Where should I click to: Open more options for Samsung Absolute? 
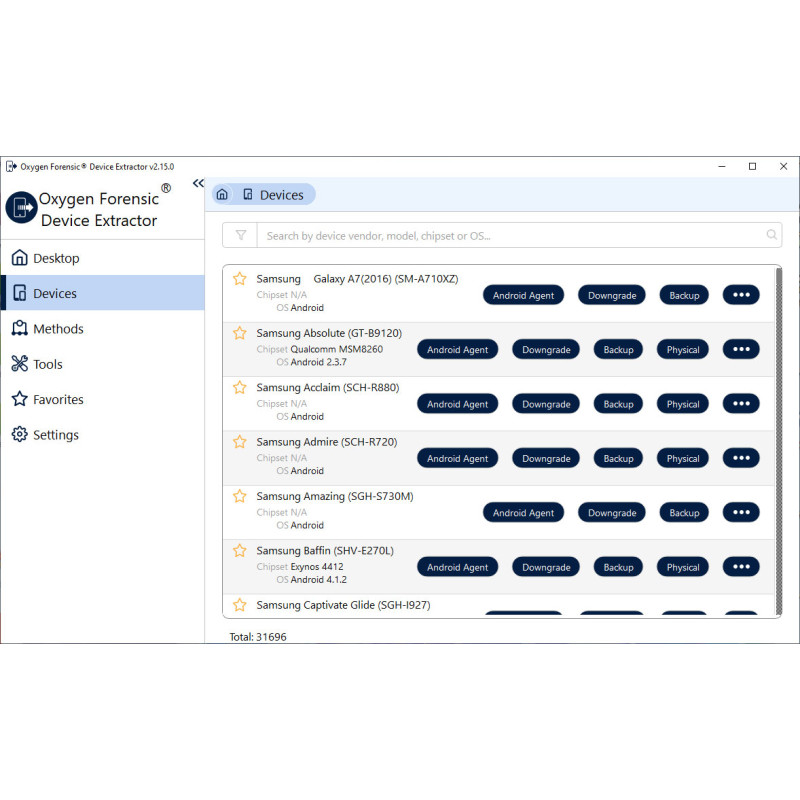[x=741, y=349]
